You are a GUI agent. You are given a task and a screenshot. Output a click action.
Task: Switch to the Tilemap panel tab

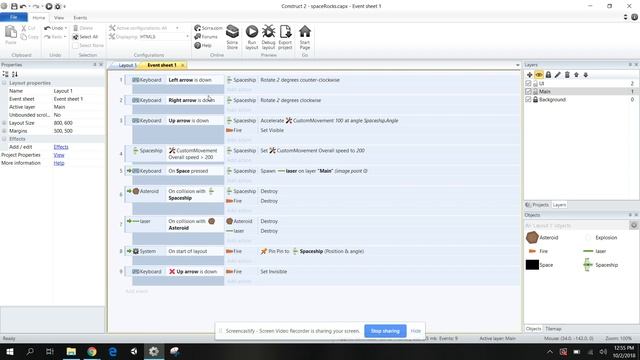[x=553, y=329]
